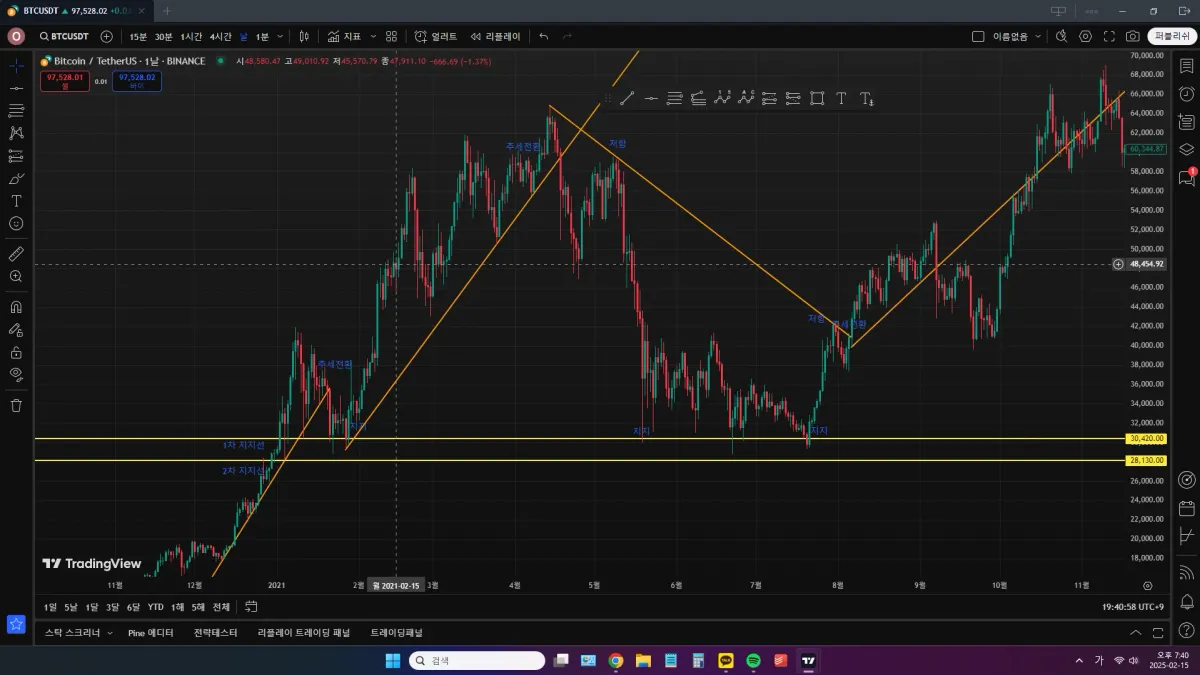The width and height of the screenshot is (1200, 675).
Task: Open the emoji icons tool
Action: click(x=16, y=223)
